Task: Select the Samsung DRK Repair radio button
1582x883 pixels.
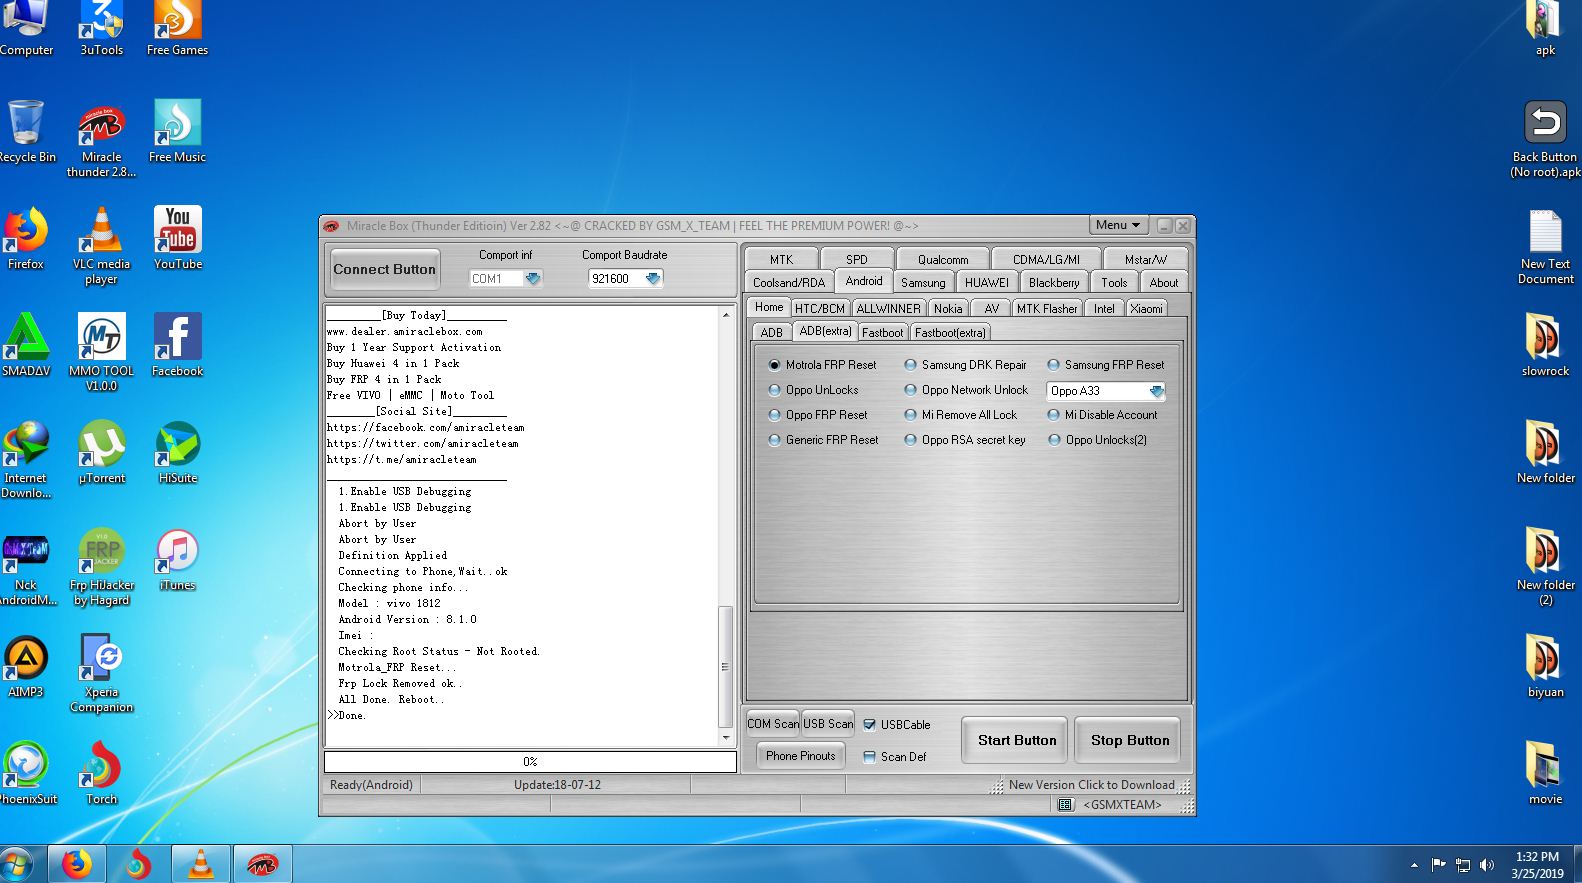Action: [965, 365]
